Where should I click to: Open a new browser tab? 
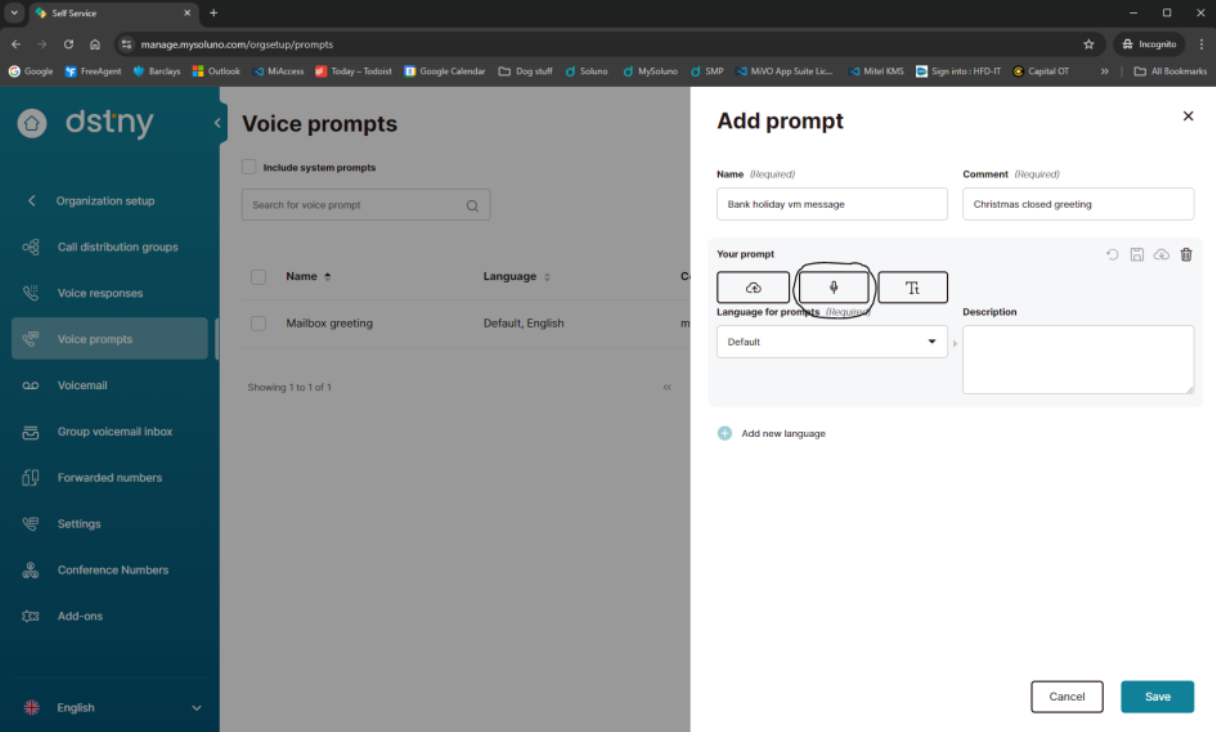tap(213, 13)
